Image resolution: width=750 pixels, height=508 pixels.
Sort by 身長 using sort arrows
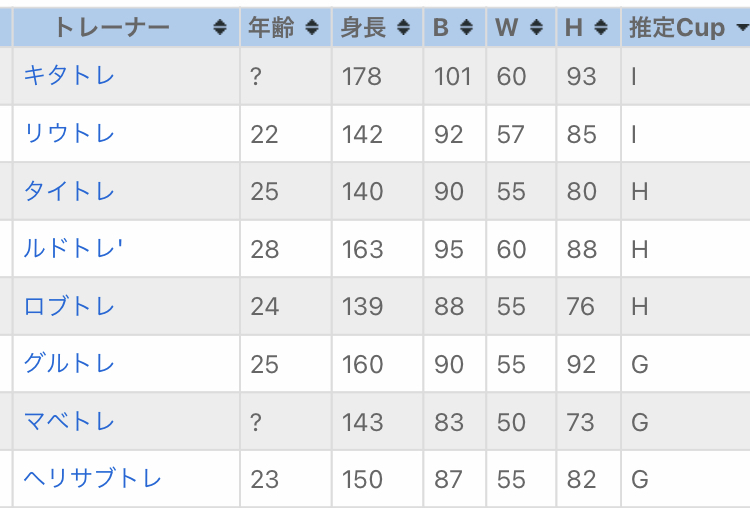pyautogui.click(x=403, y=28)
